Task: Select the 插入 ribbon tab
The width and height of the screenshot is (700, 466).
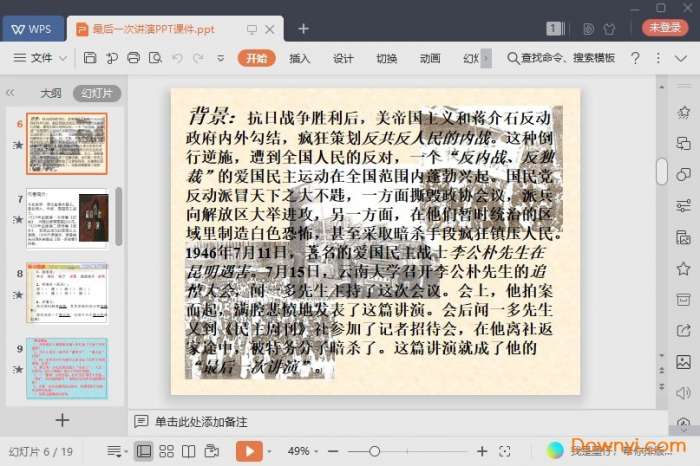Action: 300,58
